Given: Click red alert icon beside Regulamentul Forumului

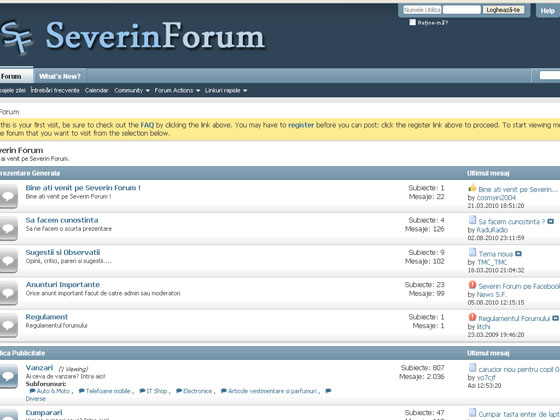Looking at the screenshot, I should tap(472, 317).
